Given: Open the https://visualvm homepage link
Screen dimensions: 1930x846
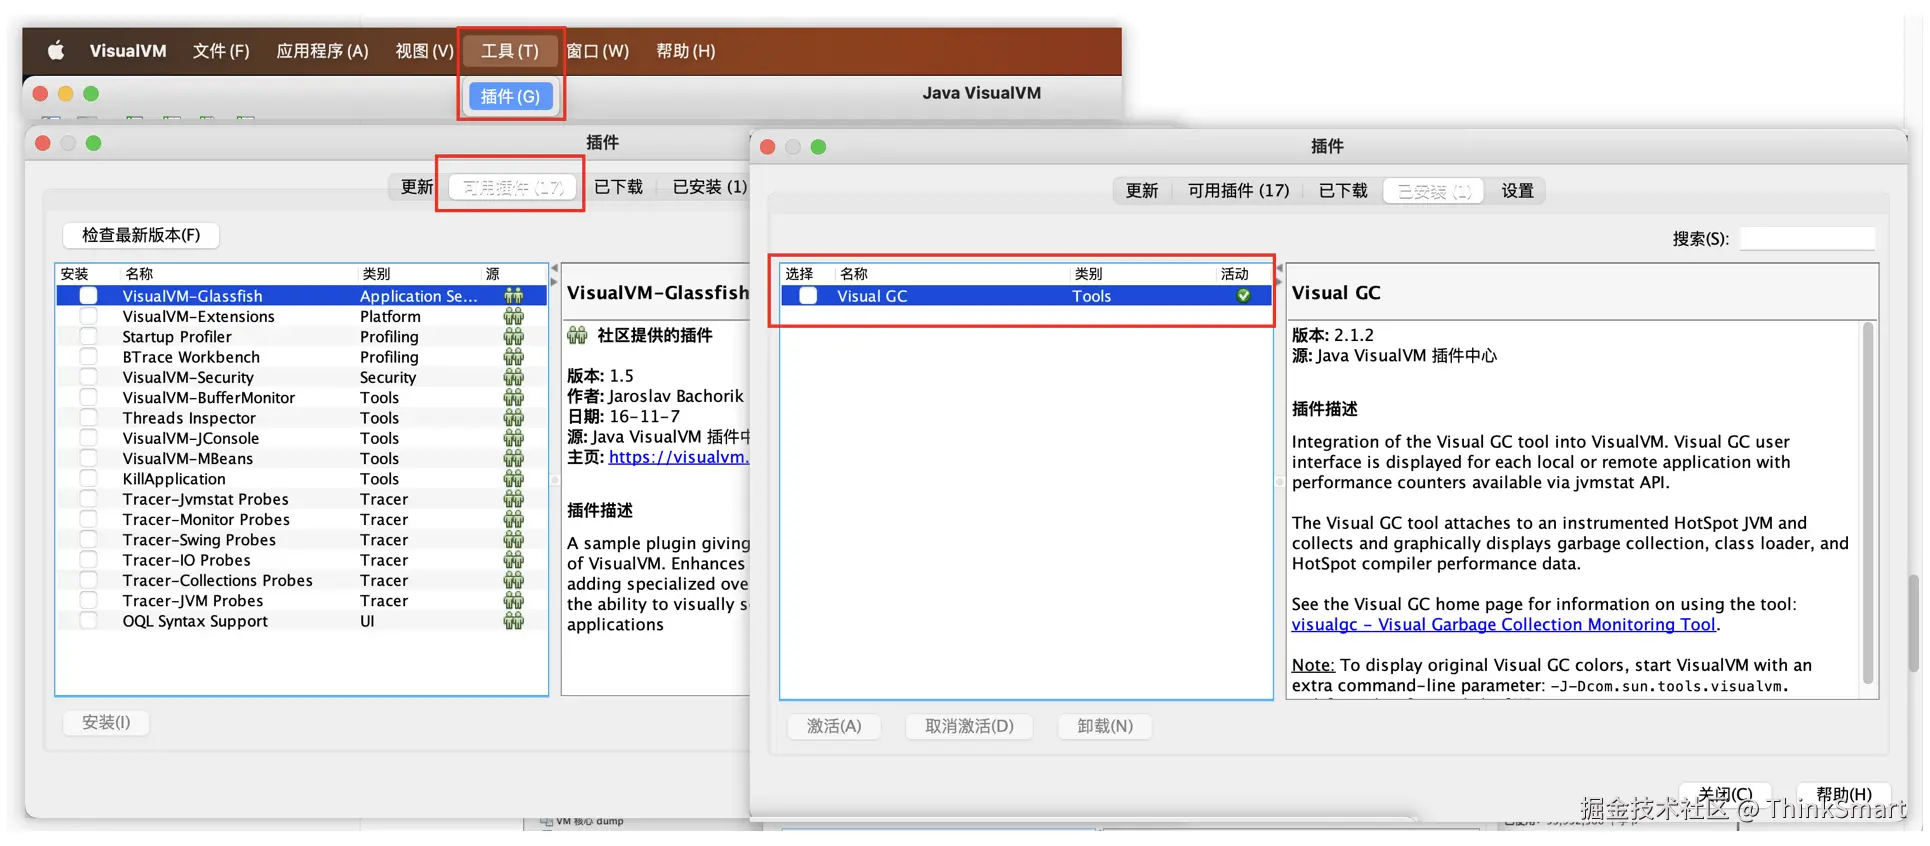Looking at the screenshot, I should (678, 457).
